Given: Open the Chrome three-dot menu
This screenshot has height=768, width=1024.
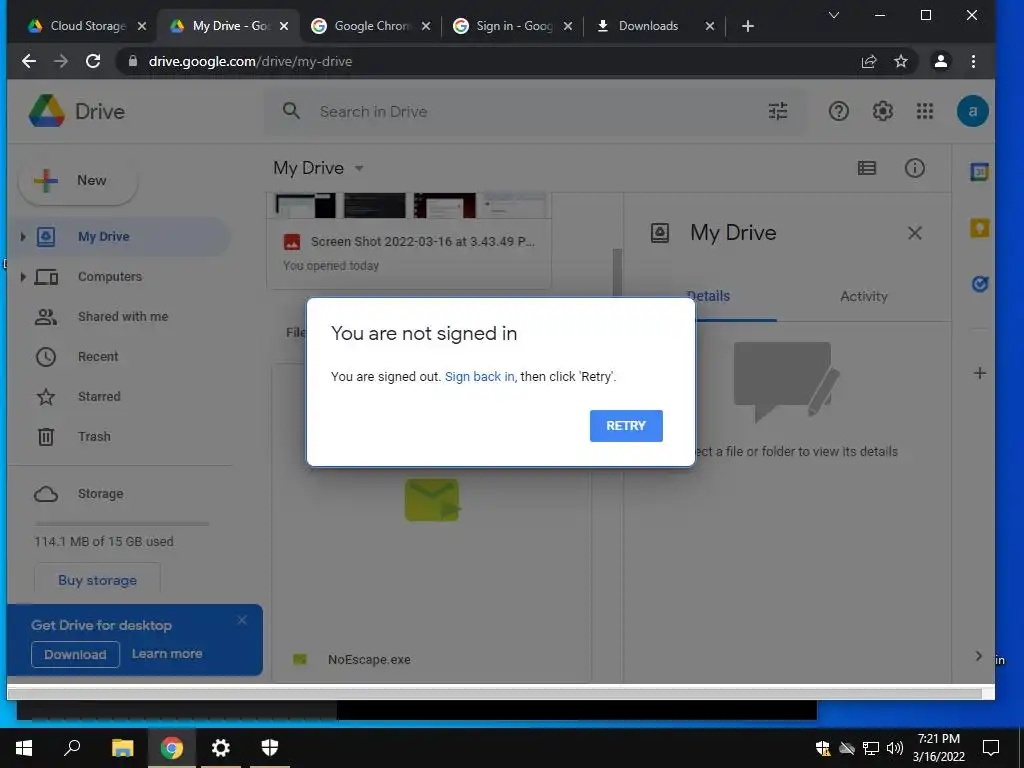Looking at the screenshot, I should point(973,61).
